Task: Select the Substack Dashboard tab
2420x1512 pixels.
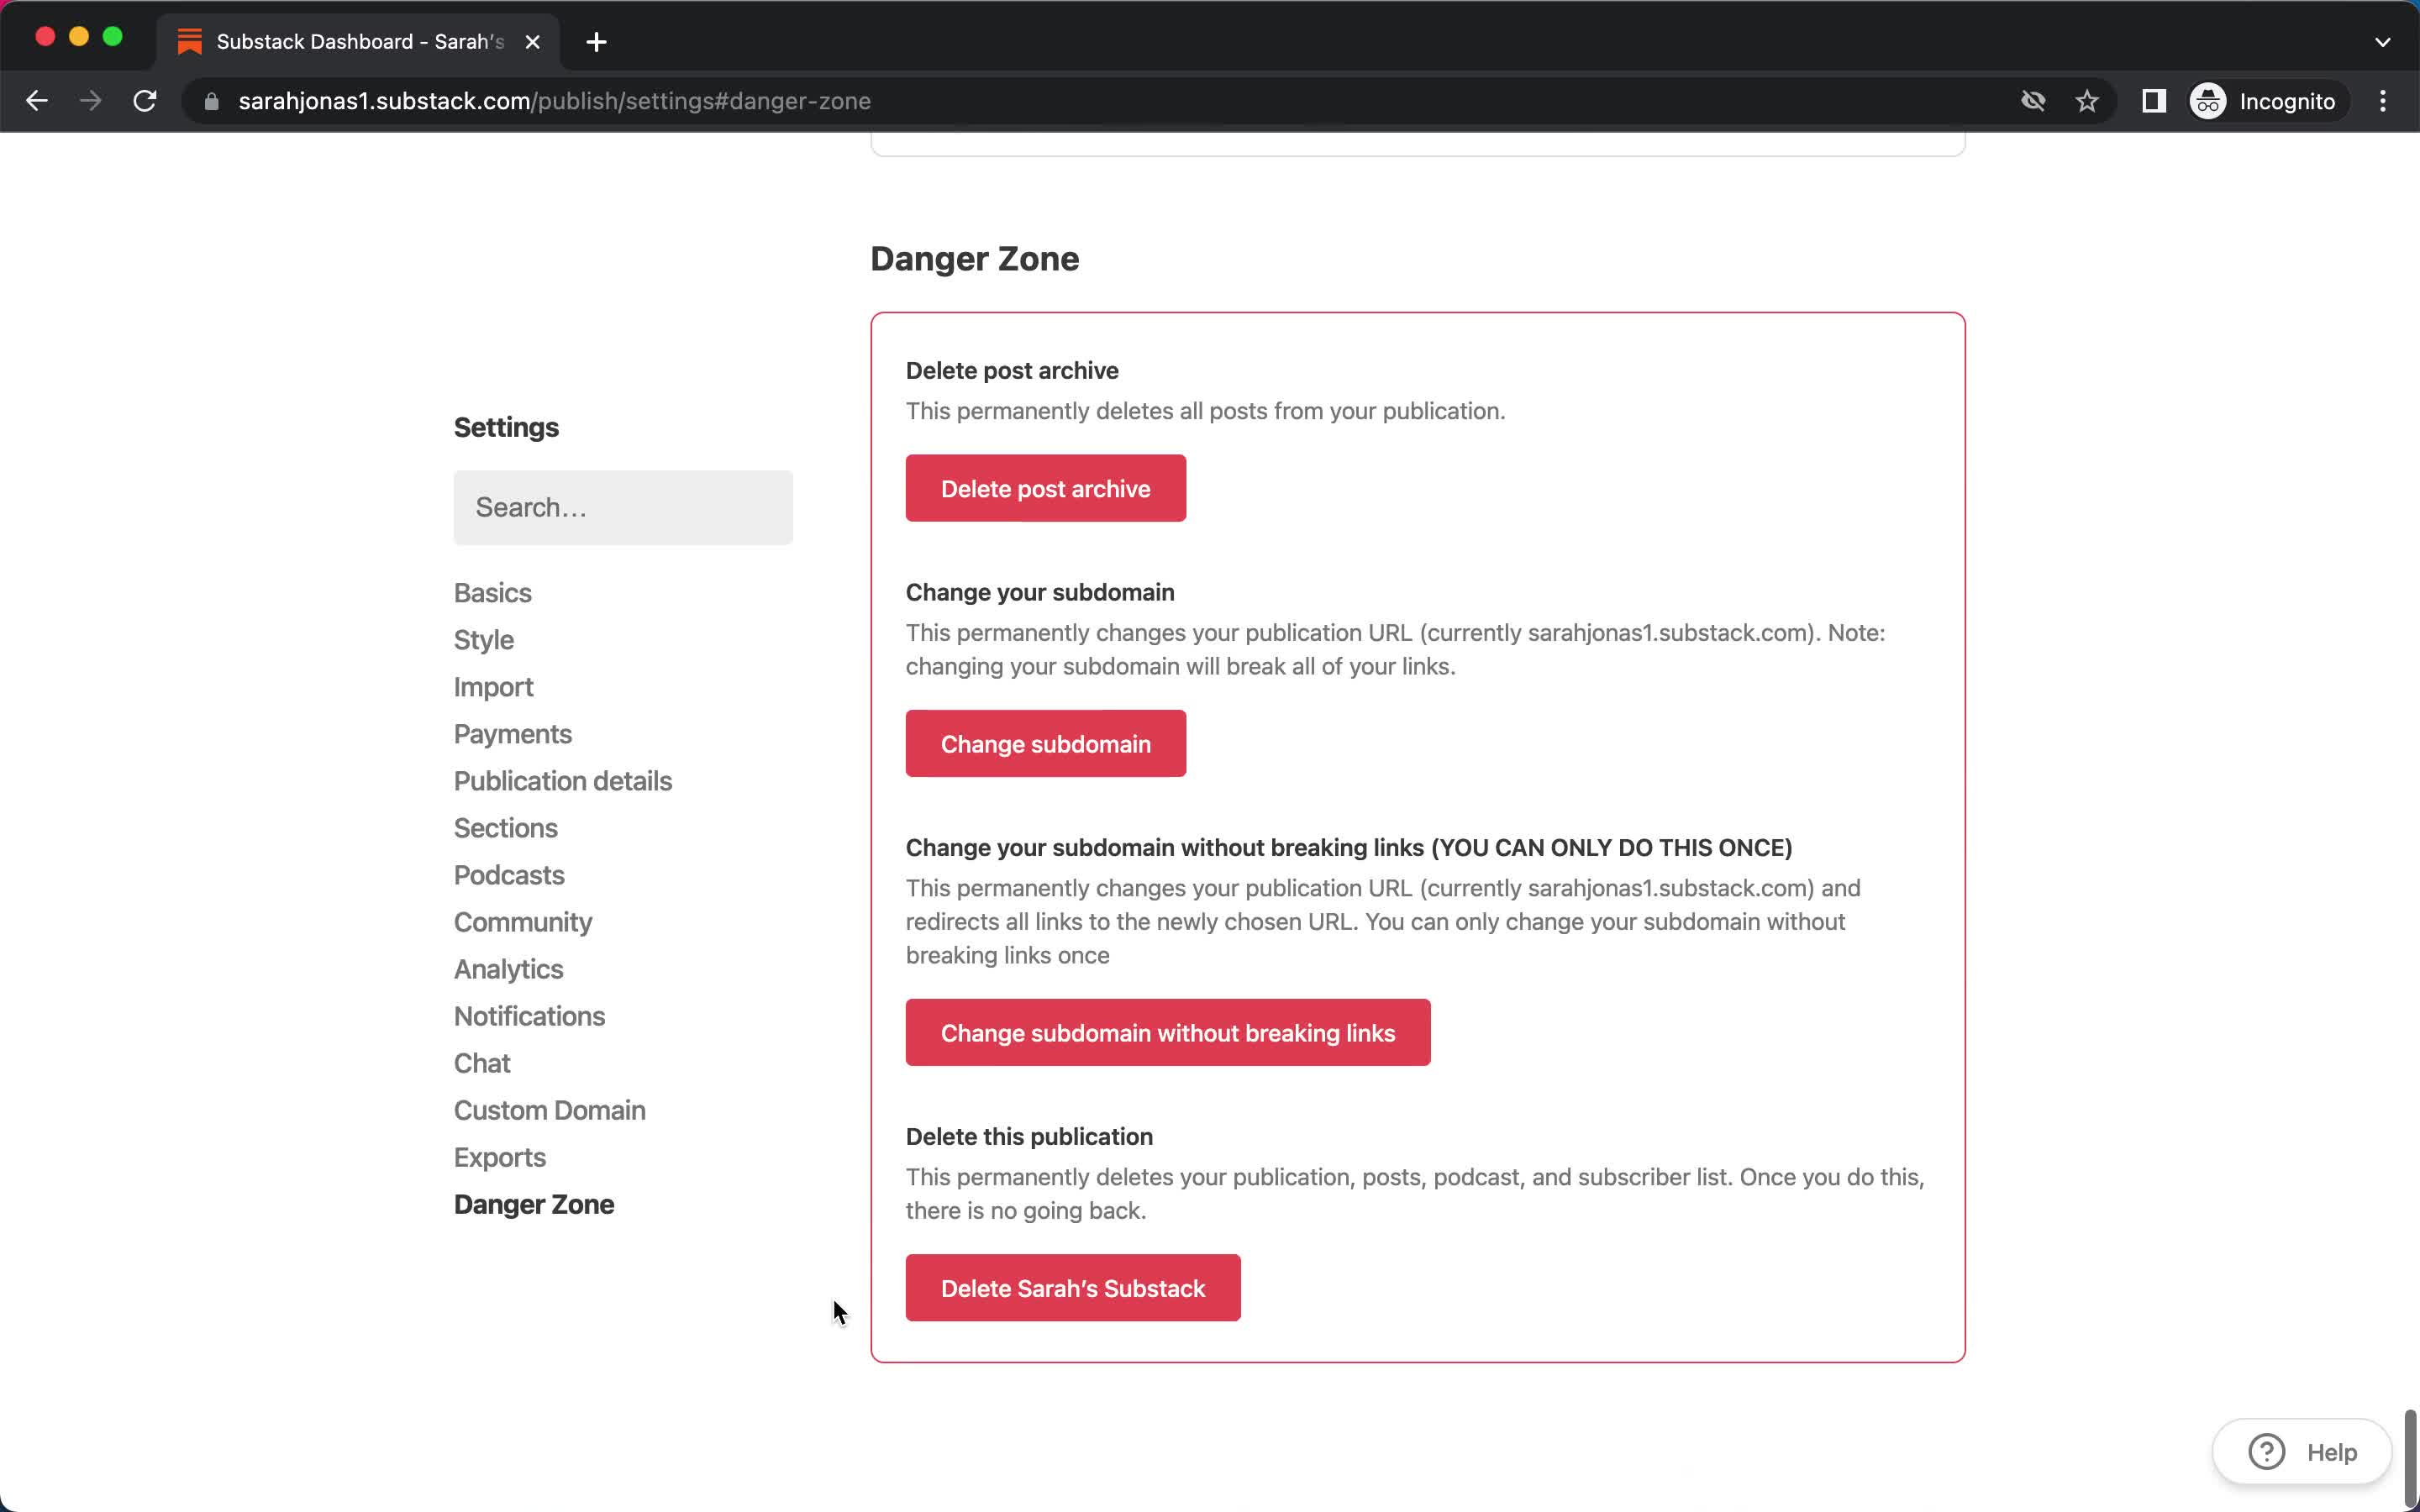Action: [358, 42]
